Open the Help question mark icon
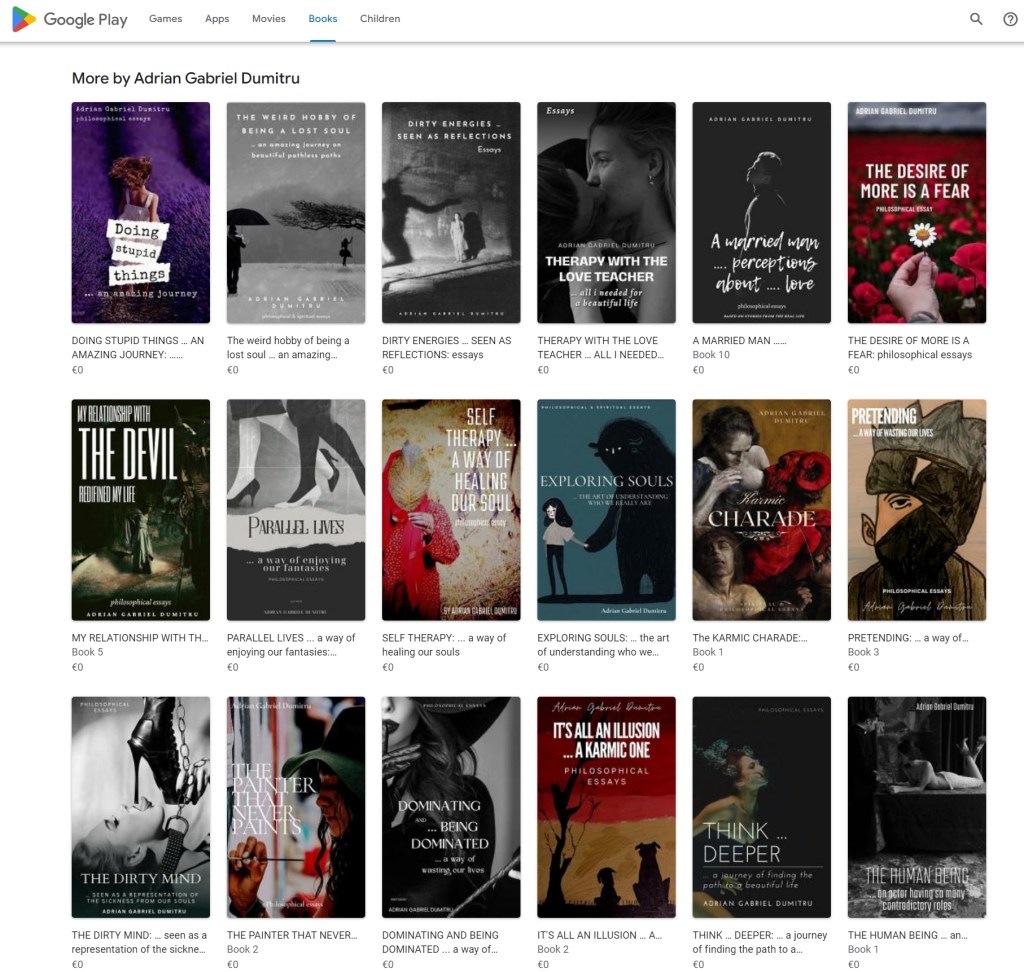The width and height of the screenshot is (1024, 972). 1010,19
